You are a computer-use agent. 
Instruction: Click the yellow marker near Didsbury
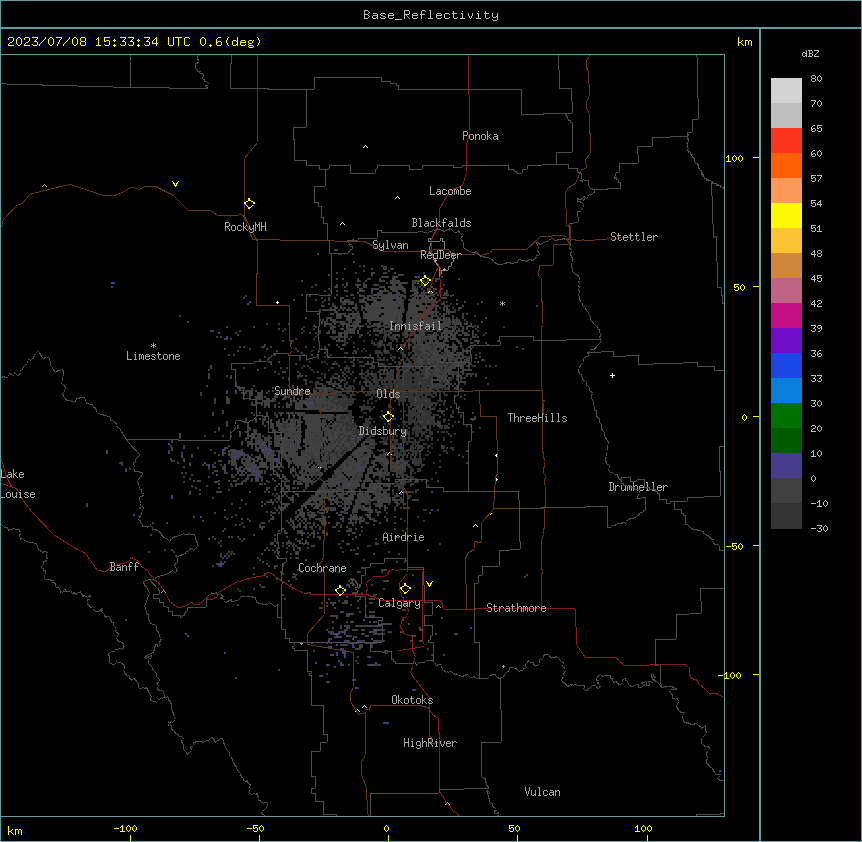coord(388,417)
